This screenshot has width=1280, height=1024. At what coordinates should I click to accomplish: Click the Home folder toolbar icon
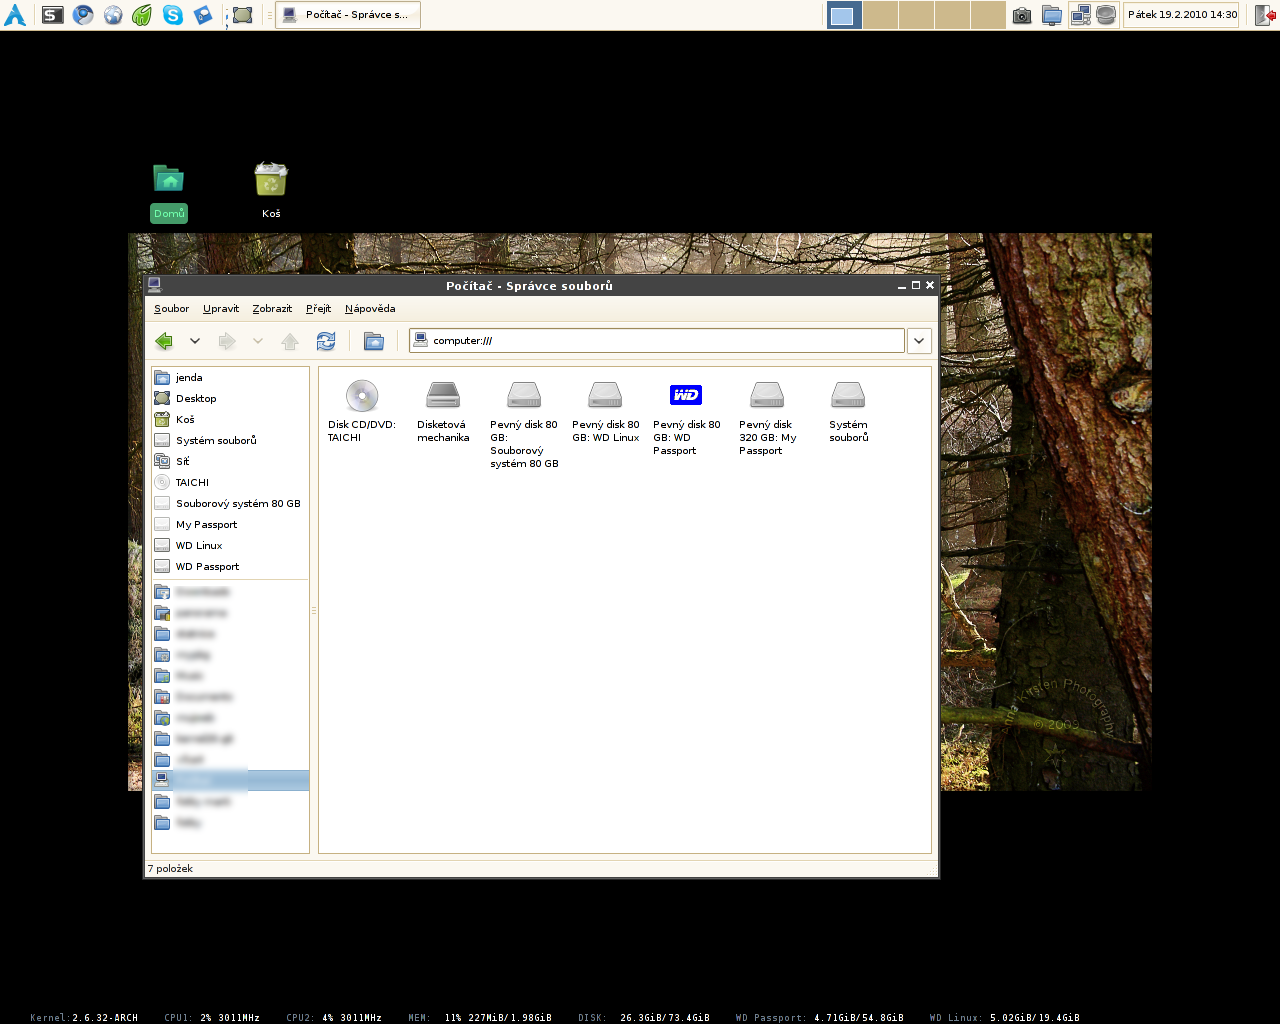click(x=373, y=341)
